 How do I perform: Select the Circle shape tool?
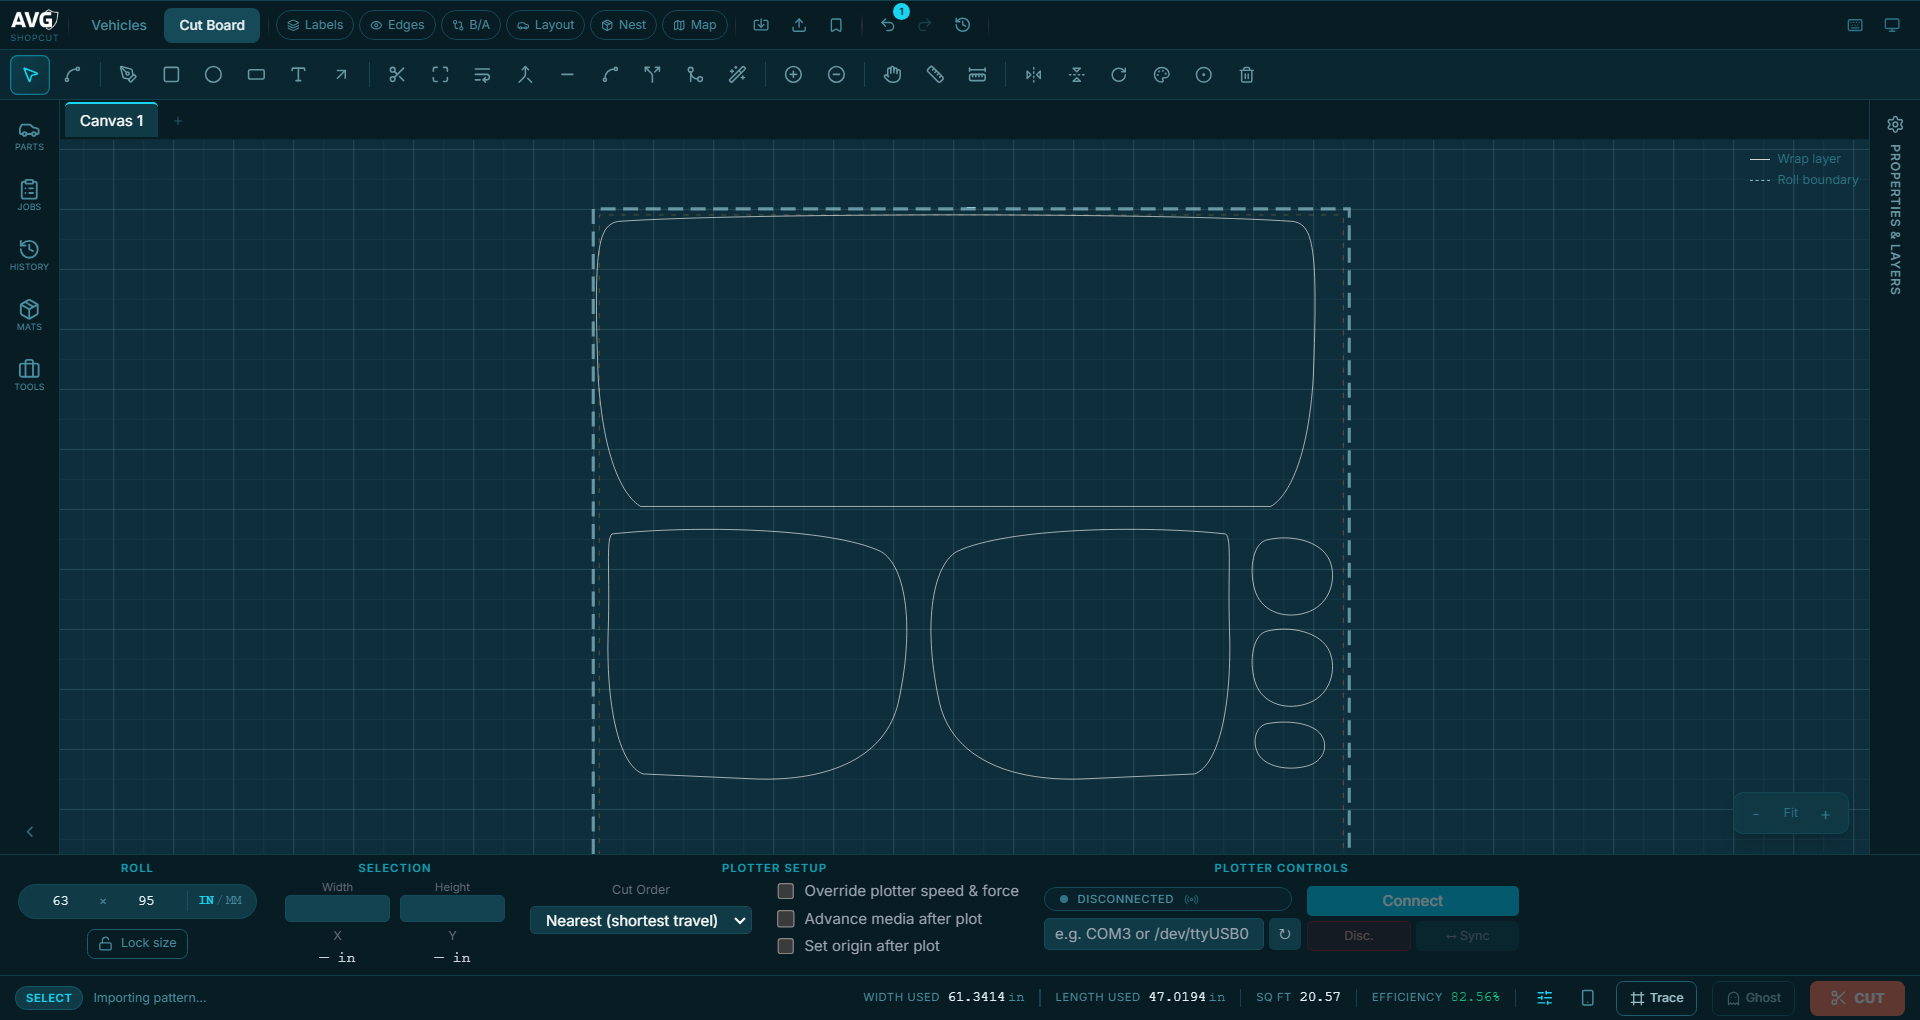pos(213,75)
